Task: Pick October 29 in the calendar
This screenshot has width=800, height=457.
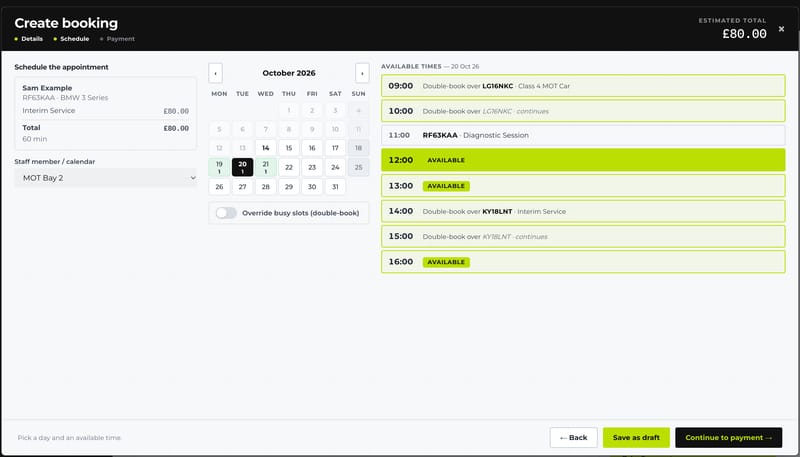Action: [289, 187]
